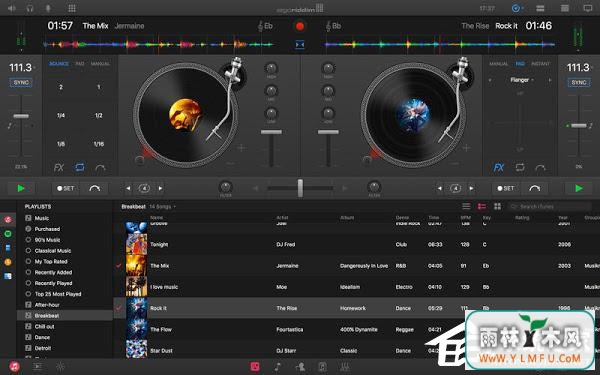This screenshot has width=600, height=375.
Task: Select previous effect before Flanger
Action: click(490, 80)
